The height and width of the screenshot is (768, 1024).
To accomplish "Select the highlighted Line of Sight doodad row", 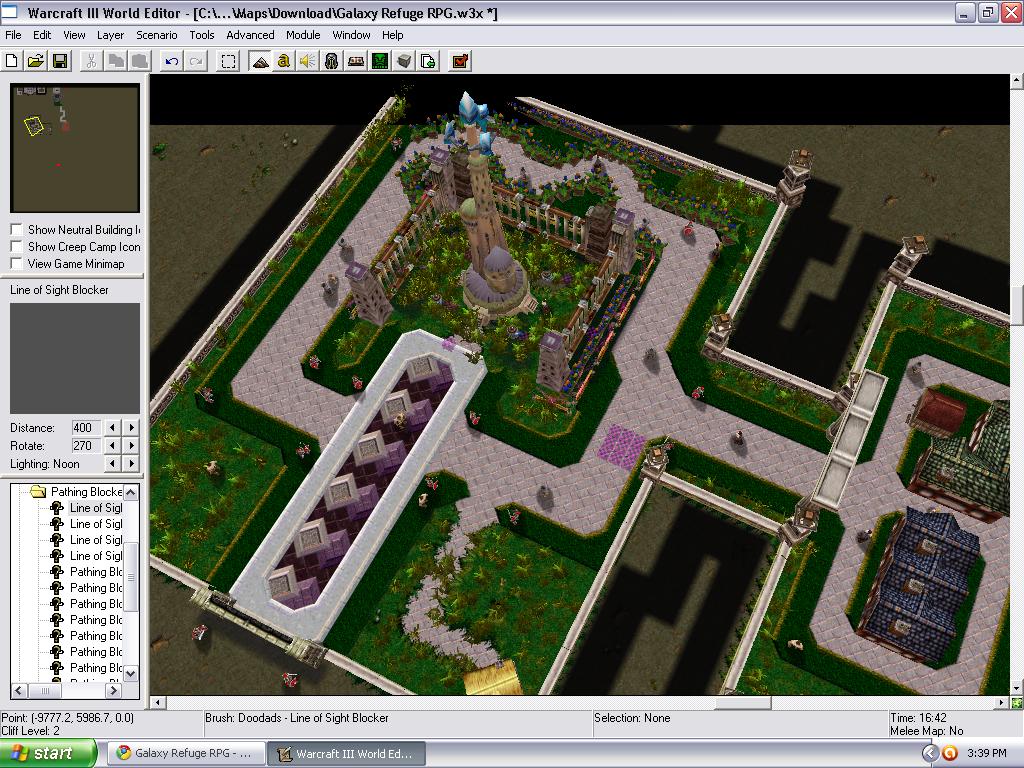I will pos(95,508).
